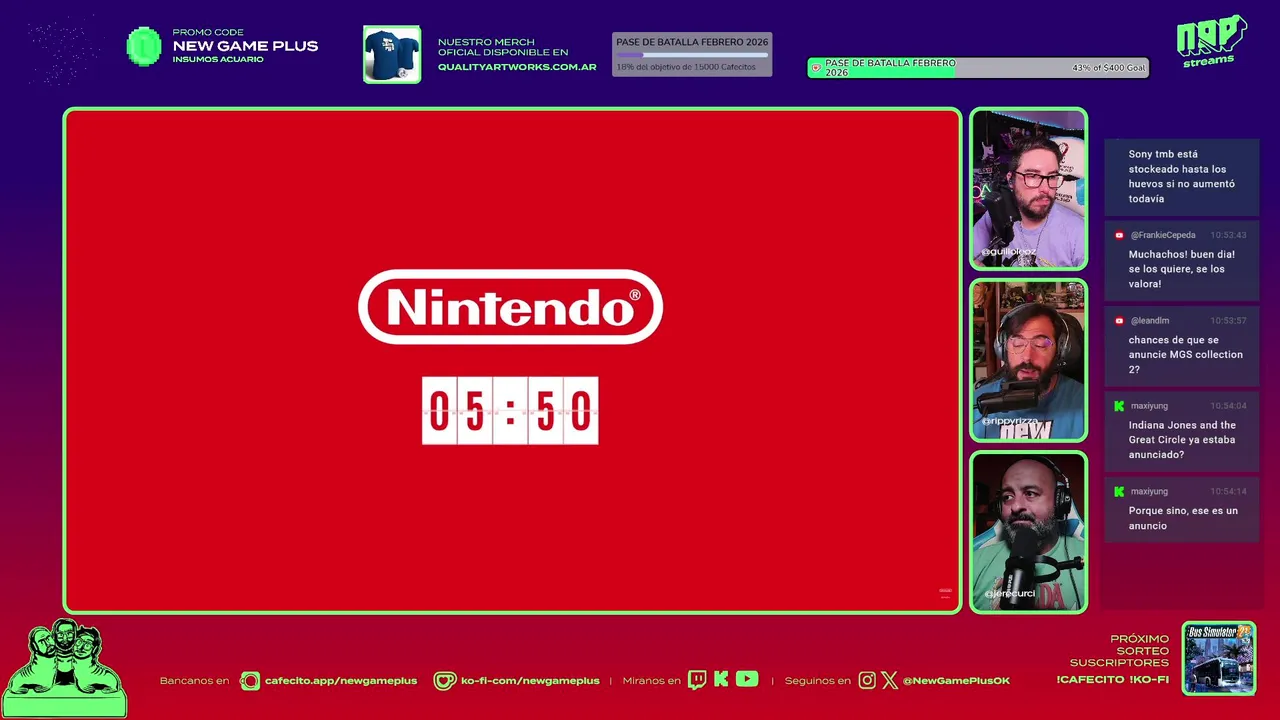Screen dimensions: 1280x720
Task: Click the Nintendo logo in the stream
Action: (510, 307)
